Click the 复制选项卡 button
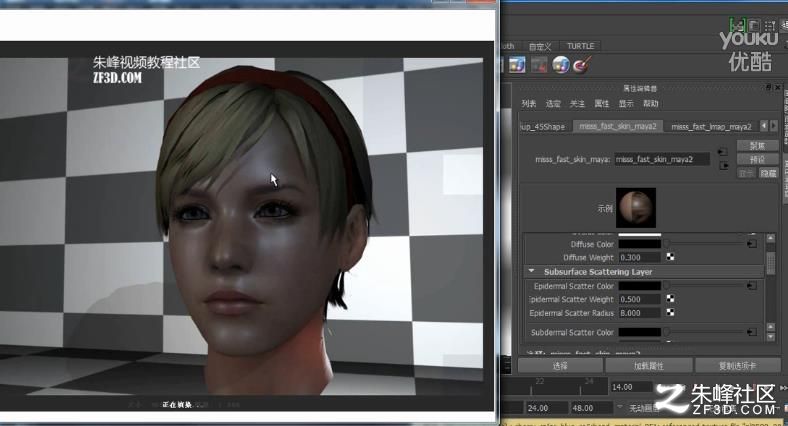788x426 pixels. 737,366
